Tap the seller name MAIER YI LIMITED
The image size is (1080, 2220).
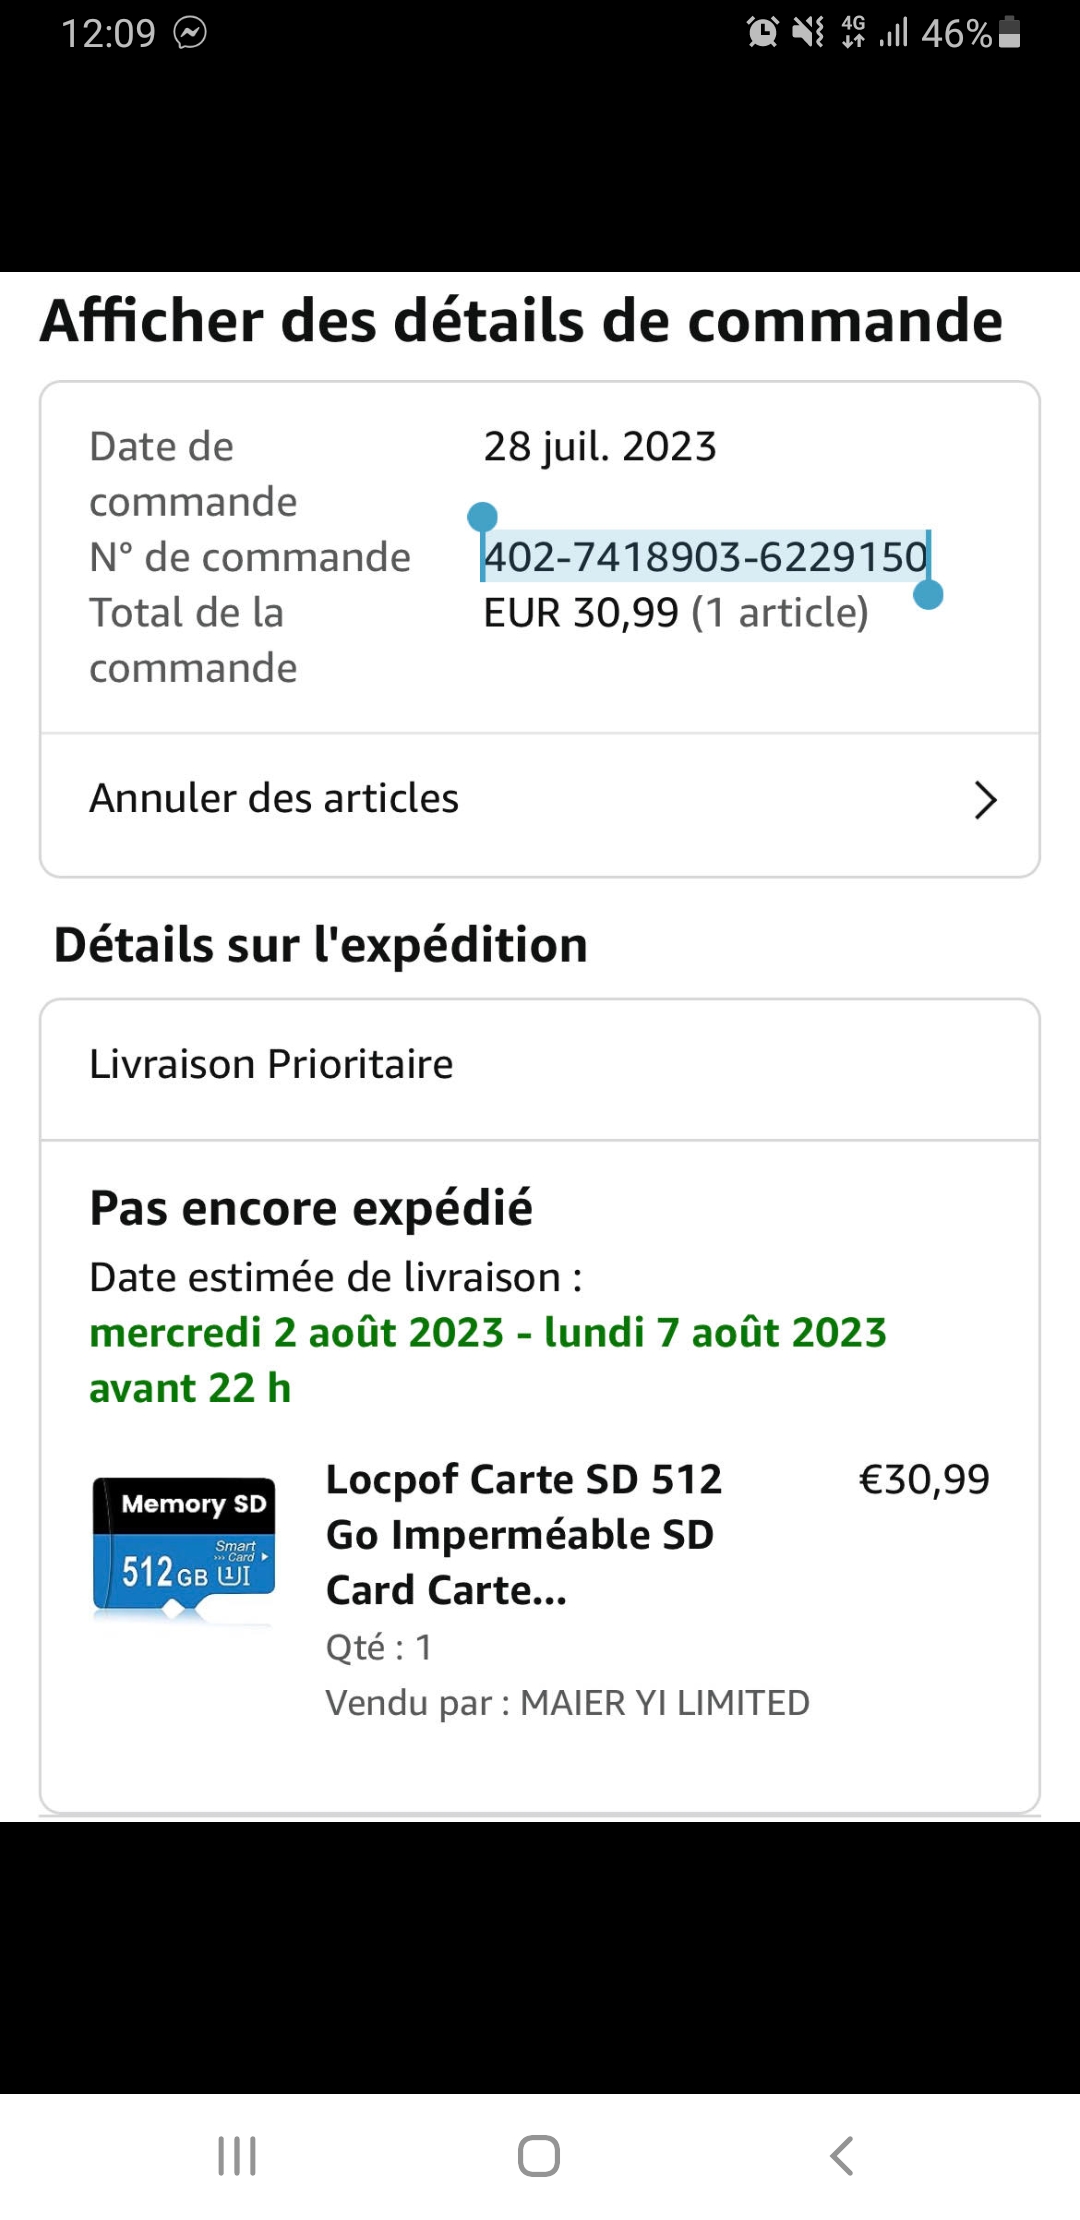(664, 1703)
